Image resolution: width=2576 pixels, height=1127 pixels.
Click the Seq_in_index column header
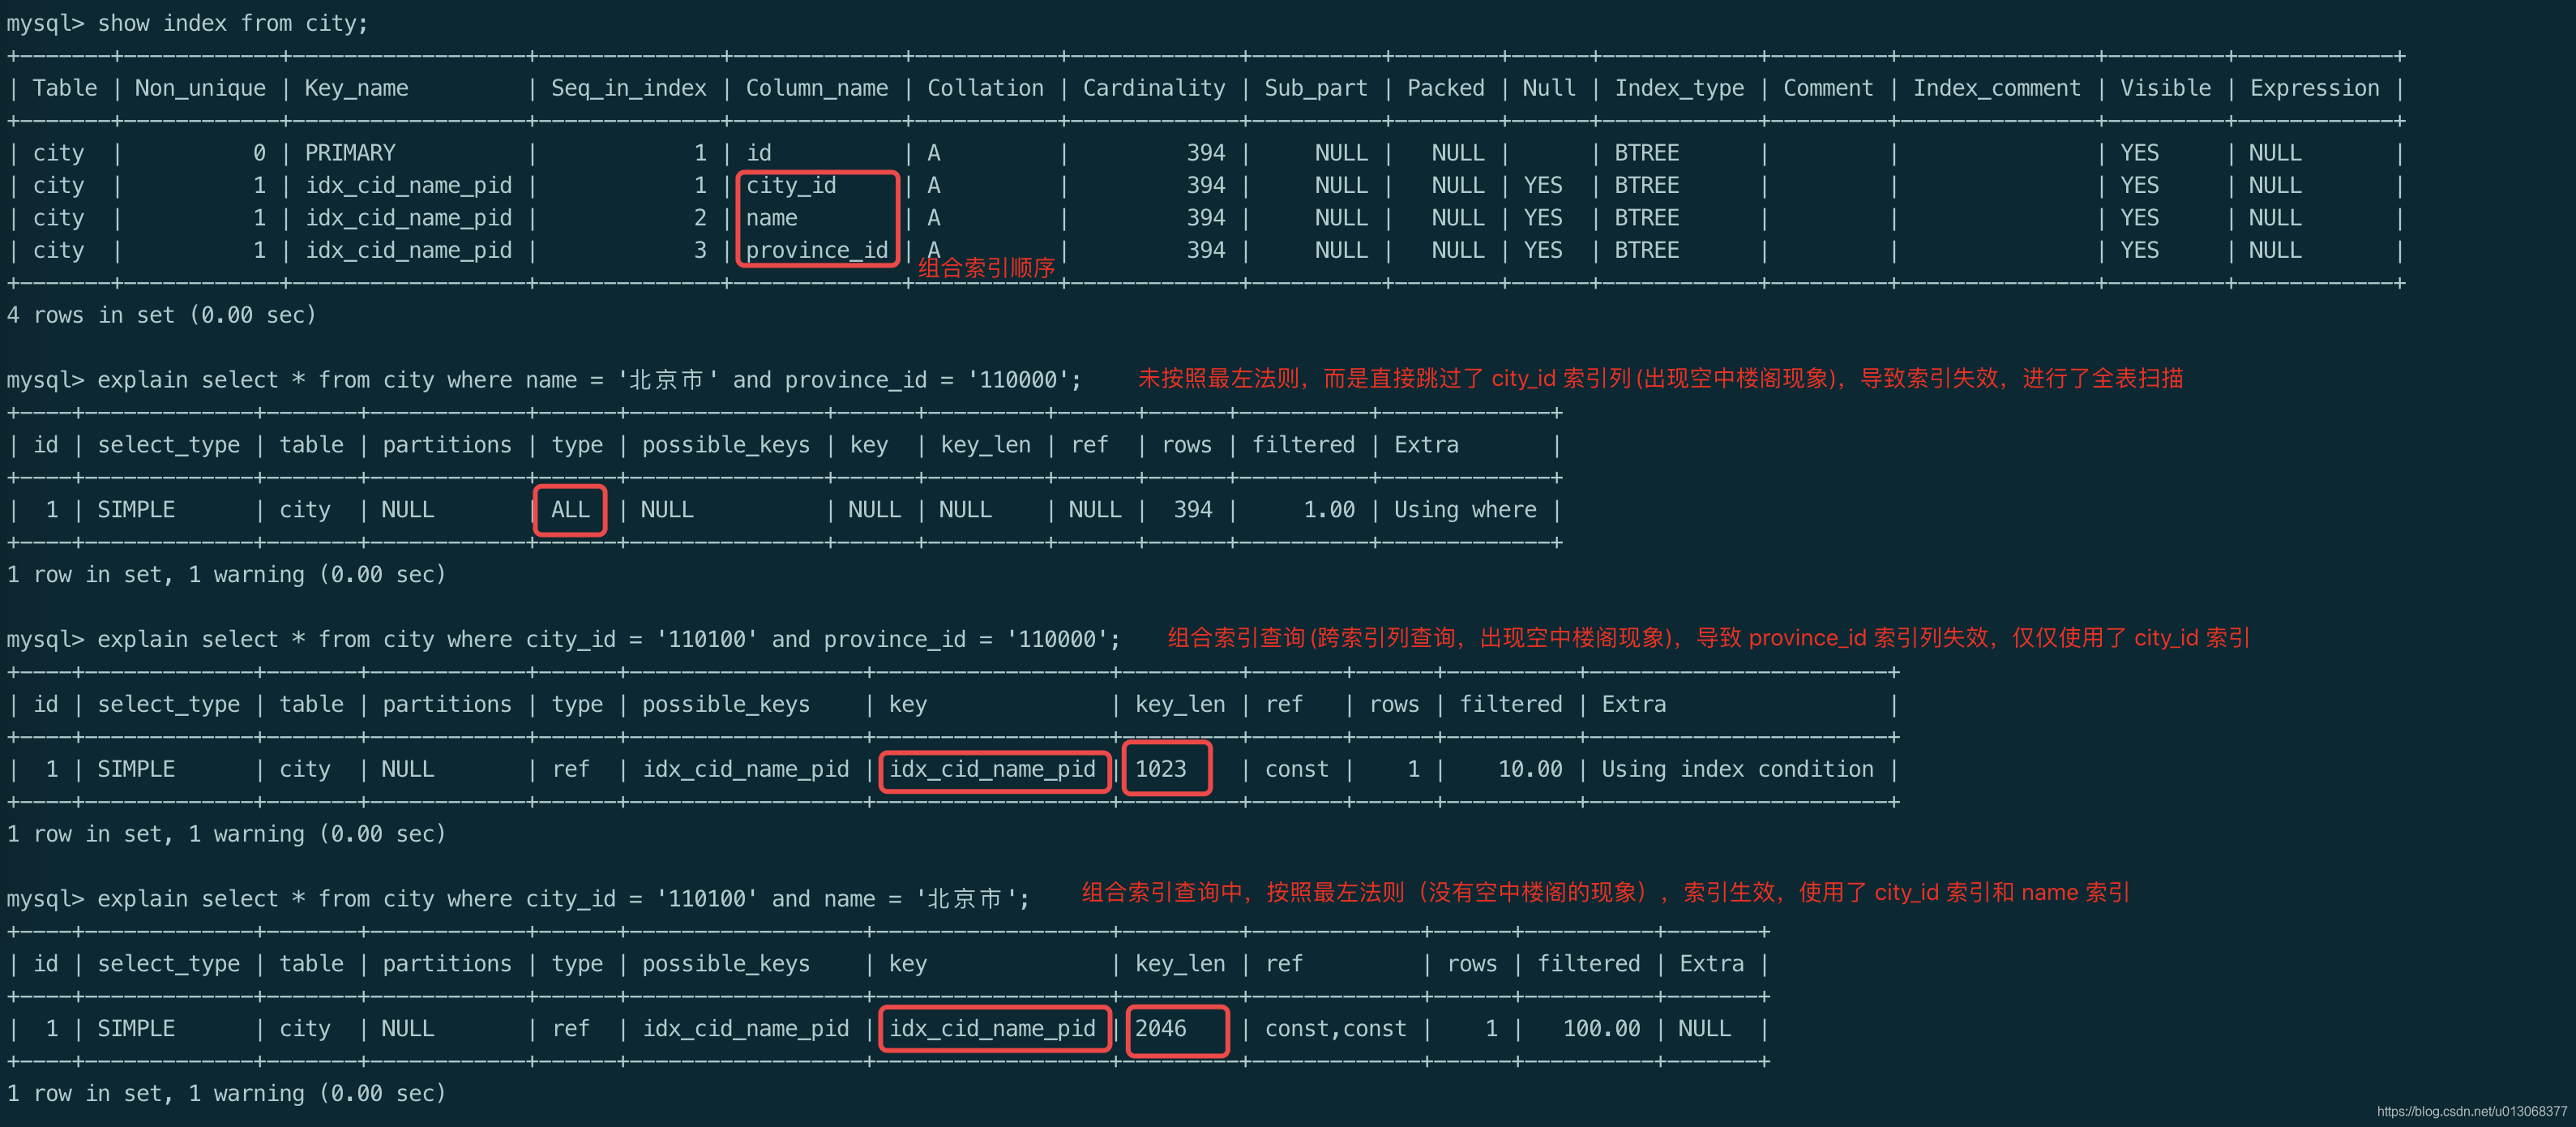pos(628,88)
